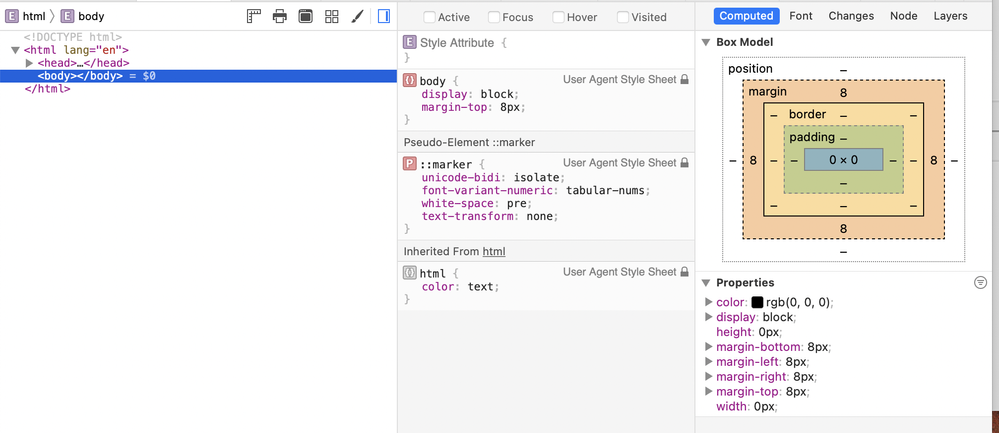Click the filter icon in the Properties header
Image resolution: width=999 pixels, height=433 pixels.
[x=980, y=283]
